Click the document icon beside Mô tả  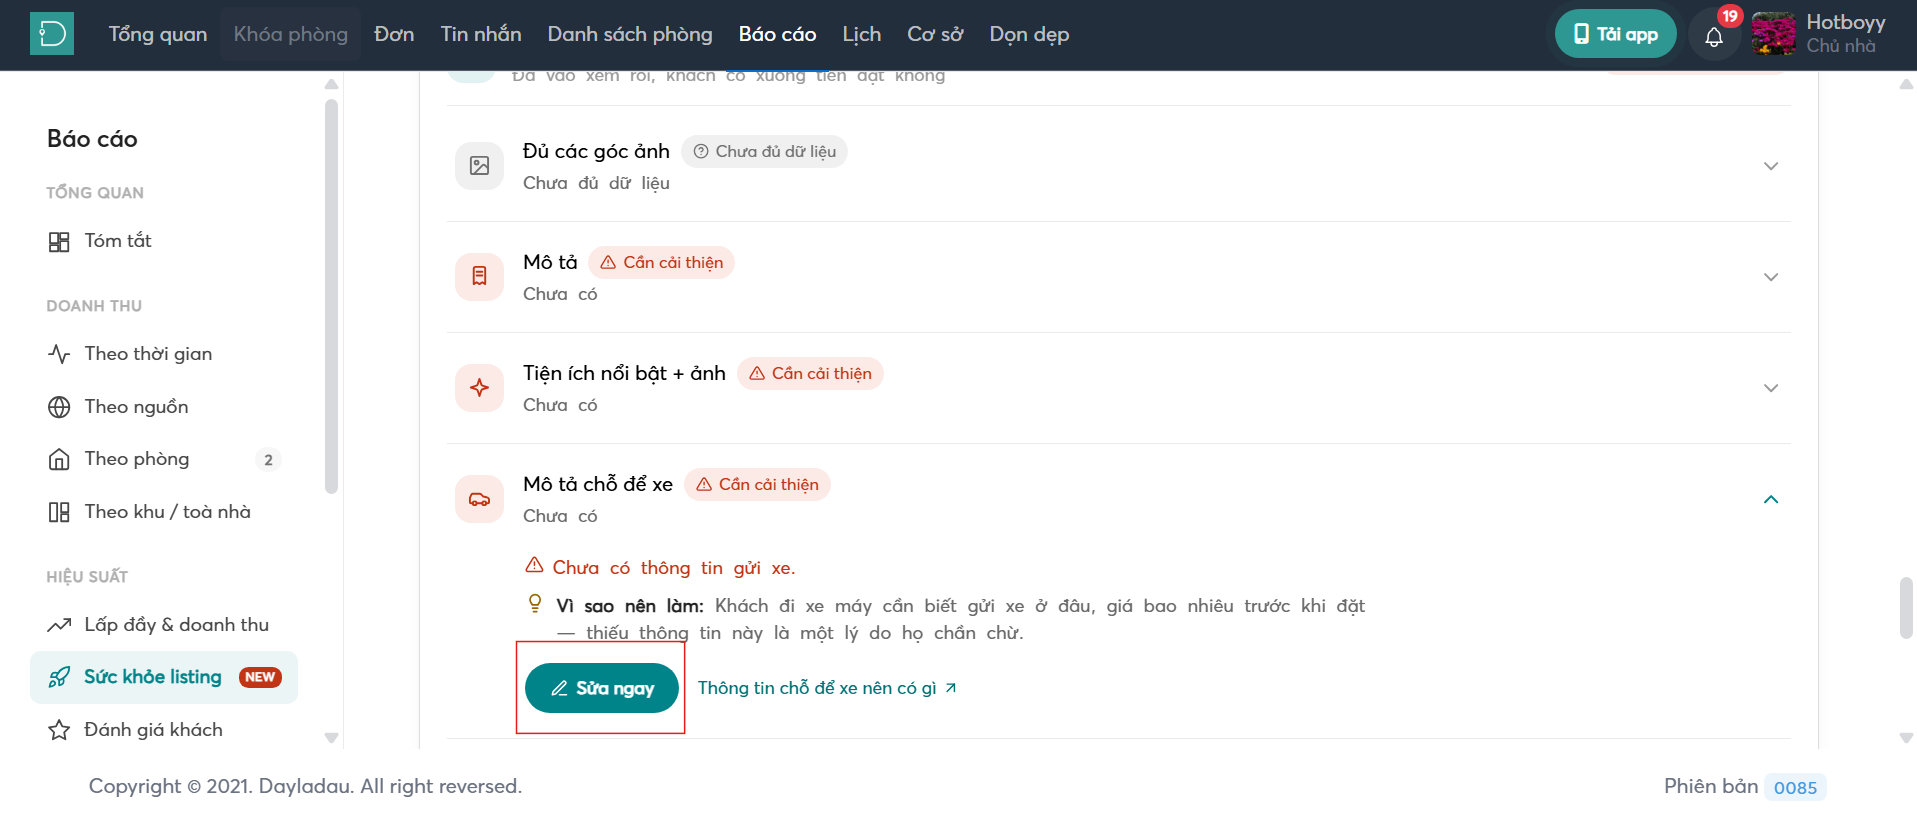click(480, 276)
